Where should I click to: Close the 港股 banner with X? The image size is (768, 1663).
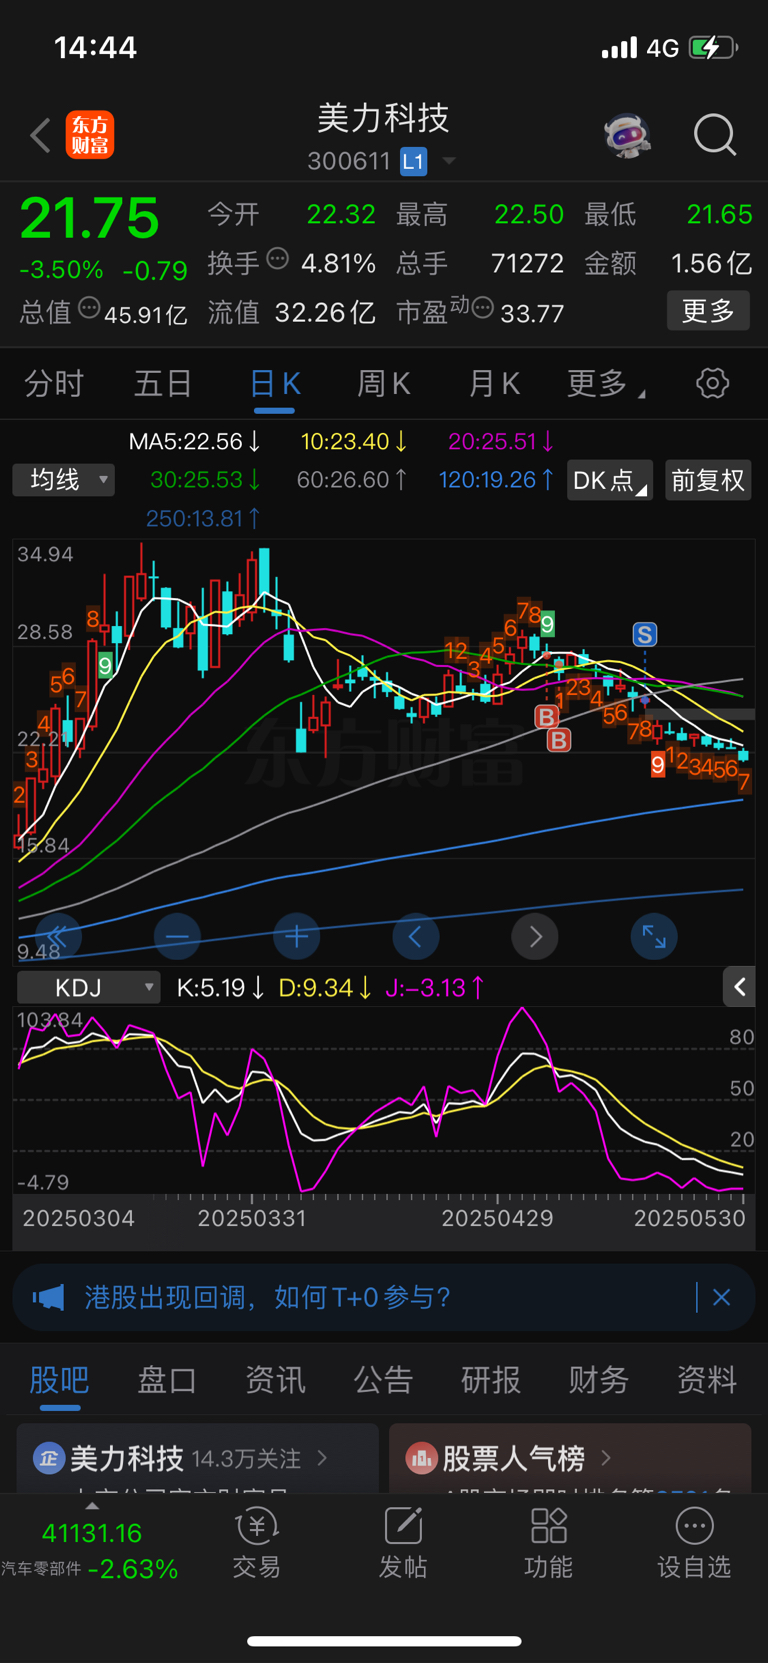tap(721, 1297)
